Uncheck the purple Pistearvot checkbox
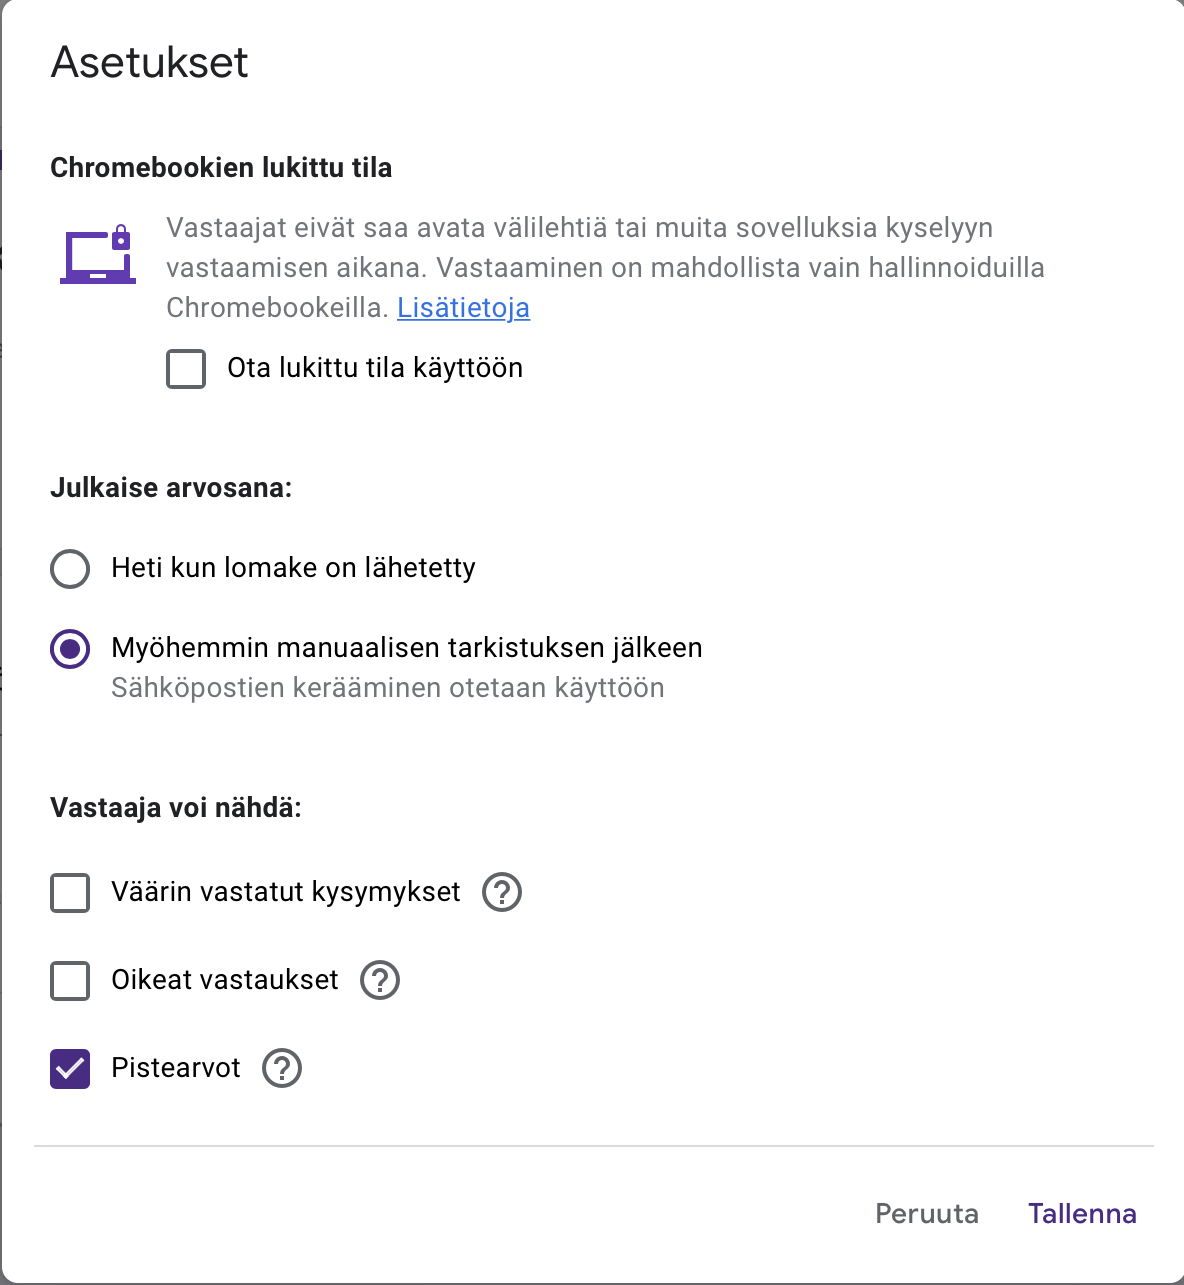 [x=70, y=1068]
